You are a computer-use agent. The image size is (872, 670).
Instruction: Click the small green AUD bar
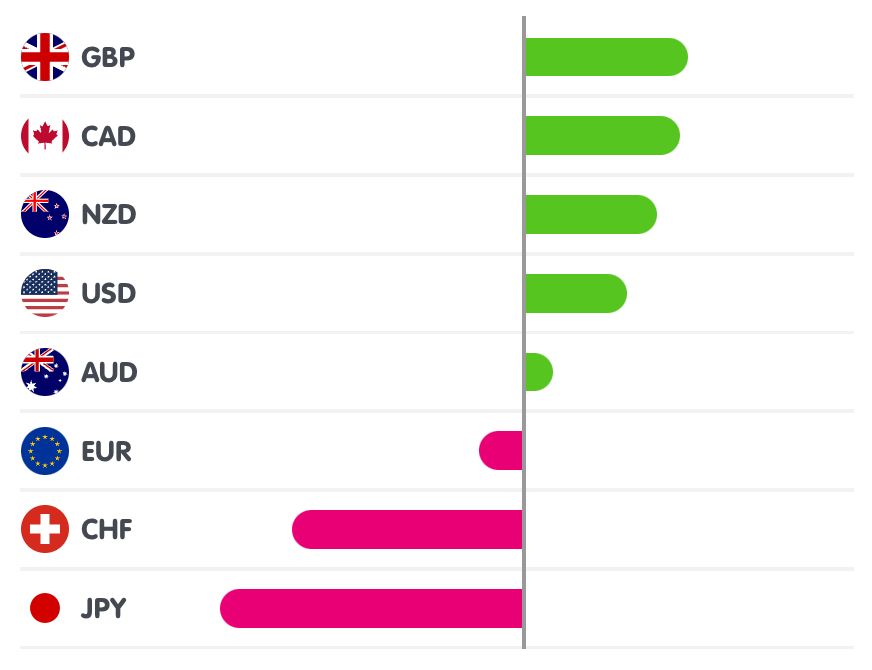click(538, 372)
